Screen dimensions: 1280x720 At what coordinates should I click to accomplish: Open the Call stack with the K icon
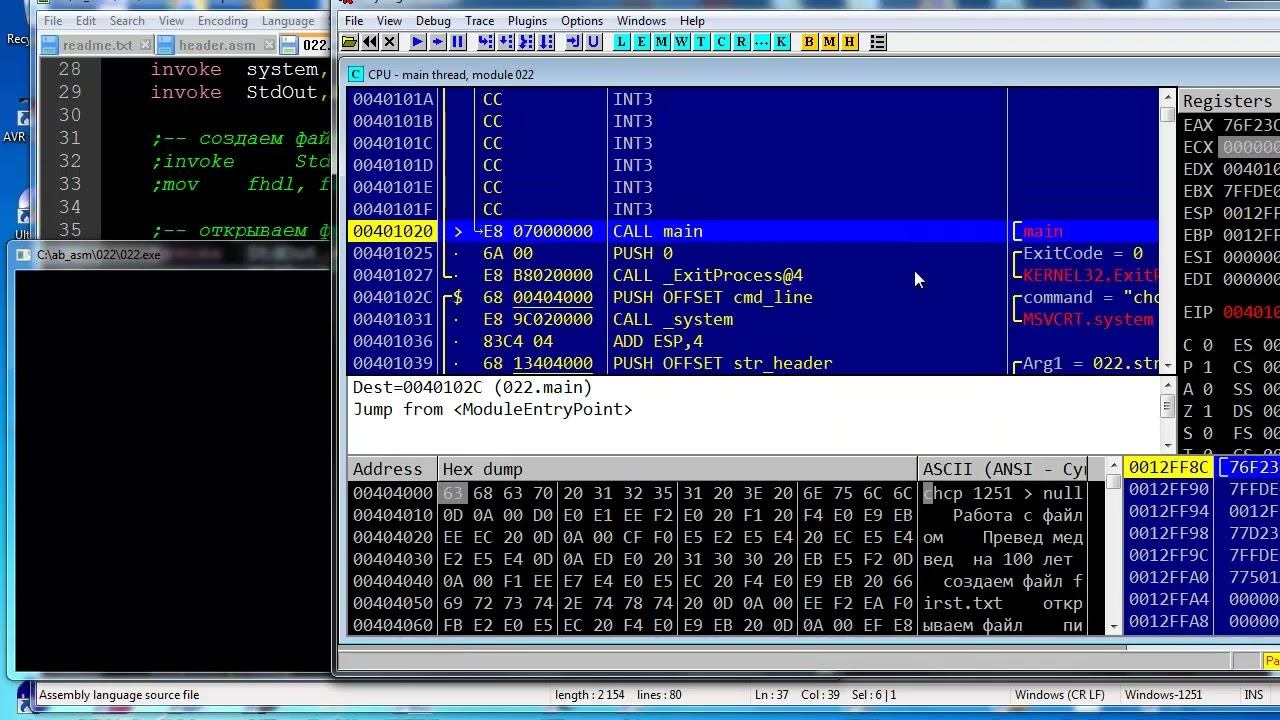781,42
